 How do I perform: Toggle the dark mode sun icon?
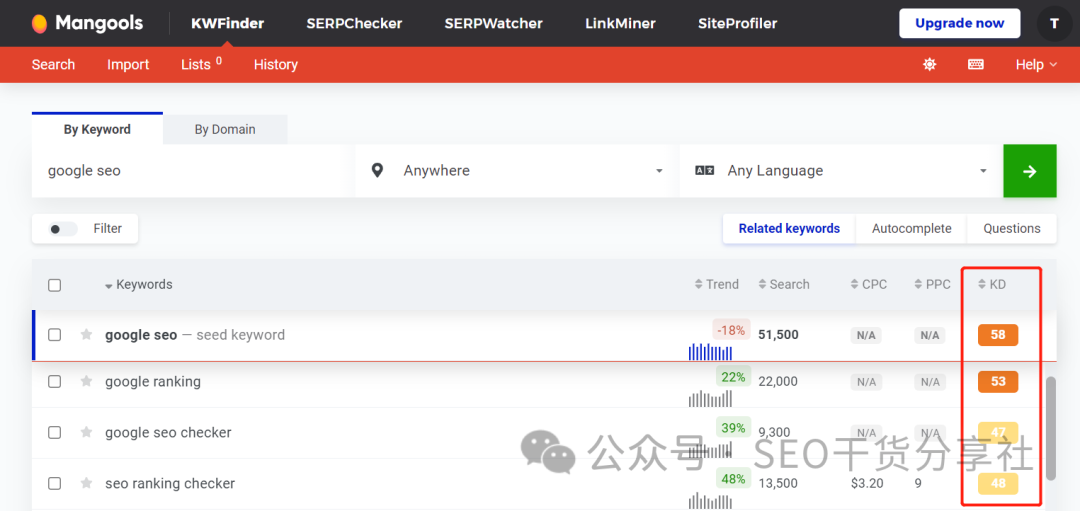coord(930,65)
